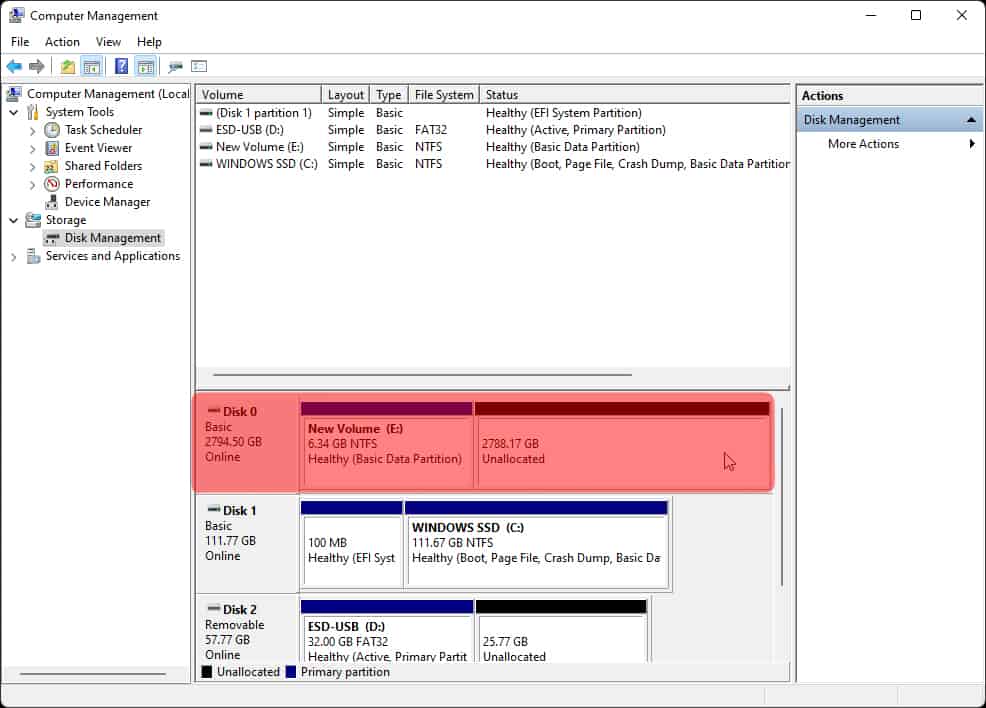This screenshot has width=986, height=708.
Task: Select the 2788.17 GB Unallocated space on Disk 0
Action: coord(623,445)
